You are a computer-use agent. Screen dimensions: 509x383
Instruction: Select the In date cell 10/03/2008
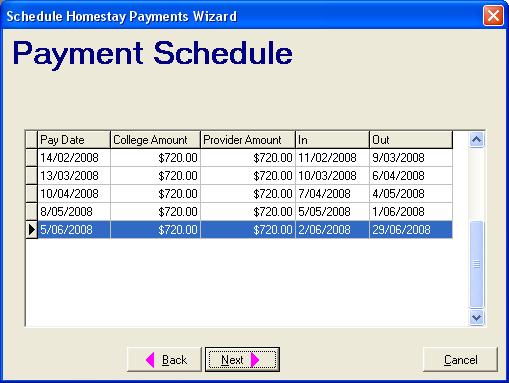333,175
